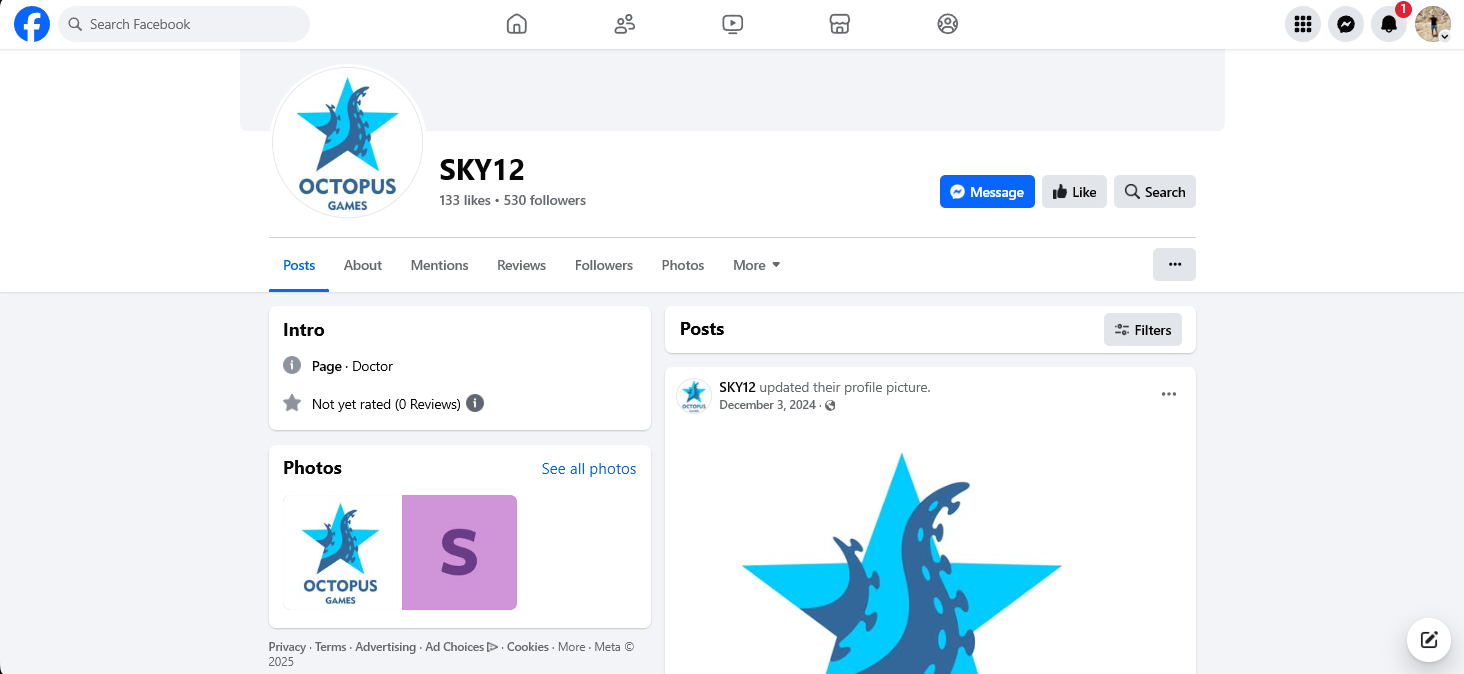The image size is (1464, 674).
Task: Switch to the Reviews tab
Action: click(x=521, y=265)
